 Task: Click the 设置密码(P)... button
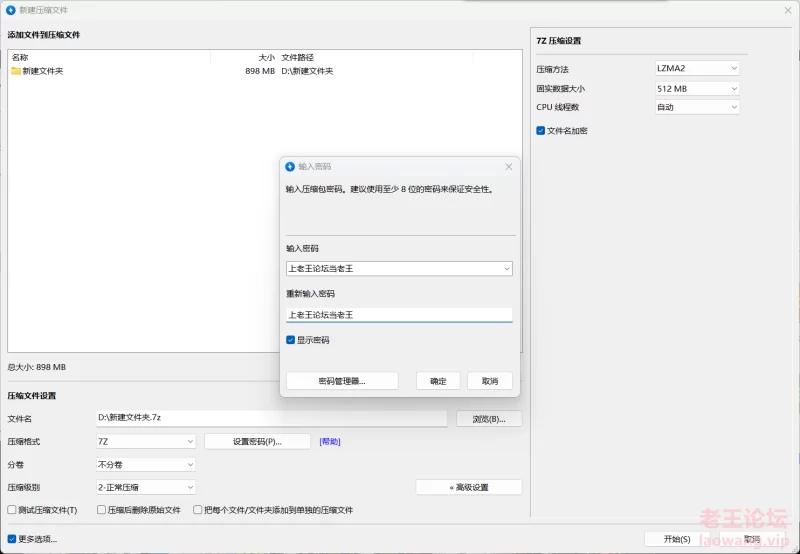[257, 441]
